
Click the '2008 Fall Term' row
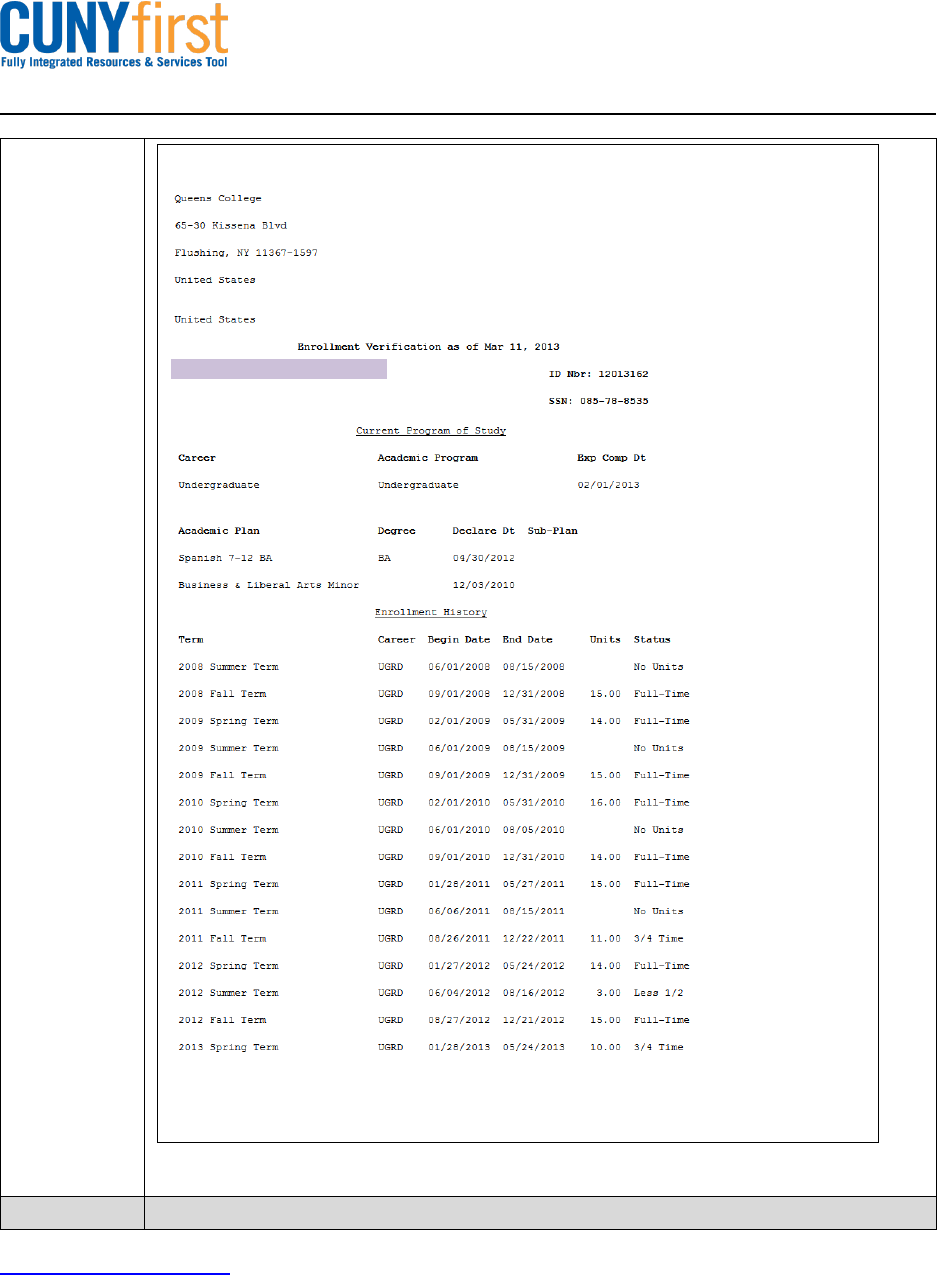(x=434, y=694)
